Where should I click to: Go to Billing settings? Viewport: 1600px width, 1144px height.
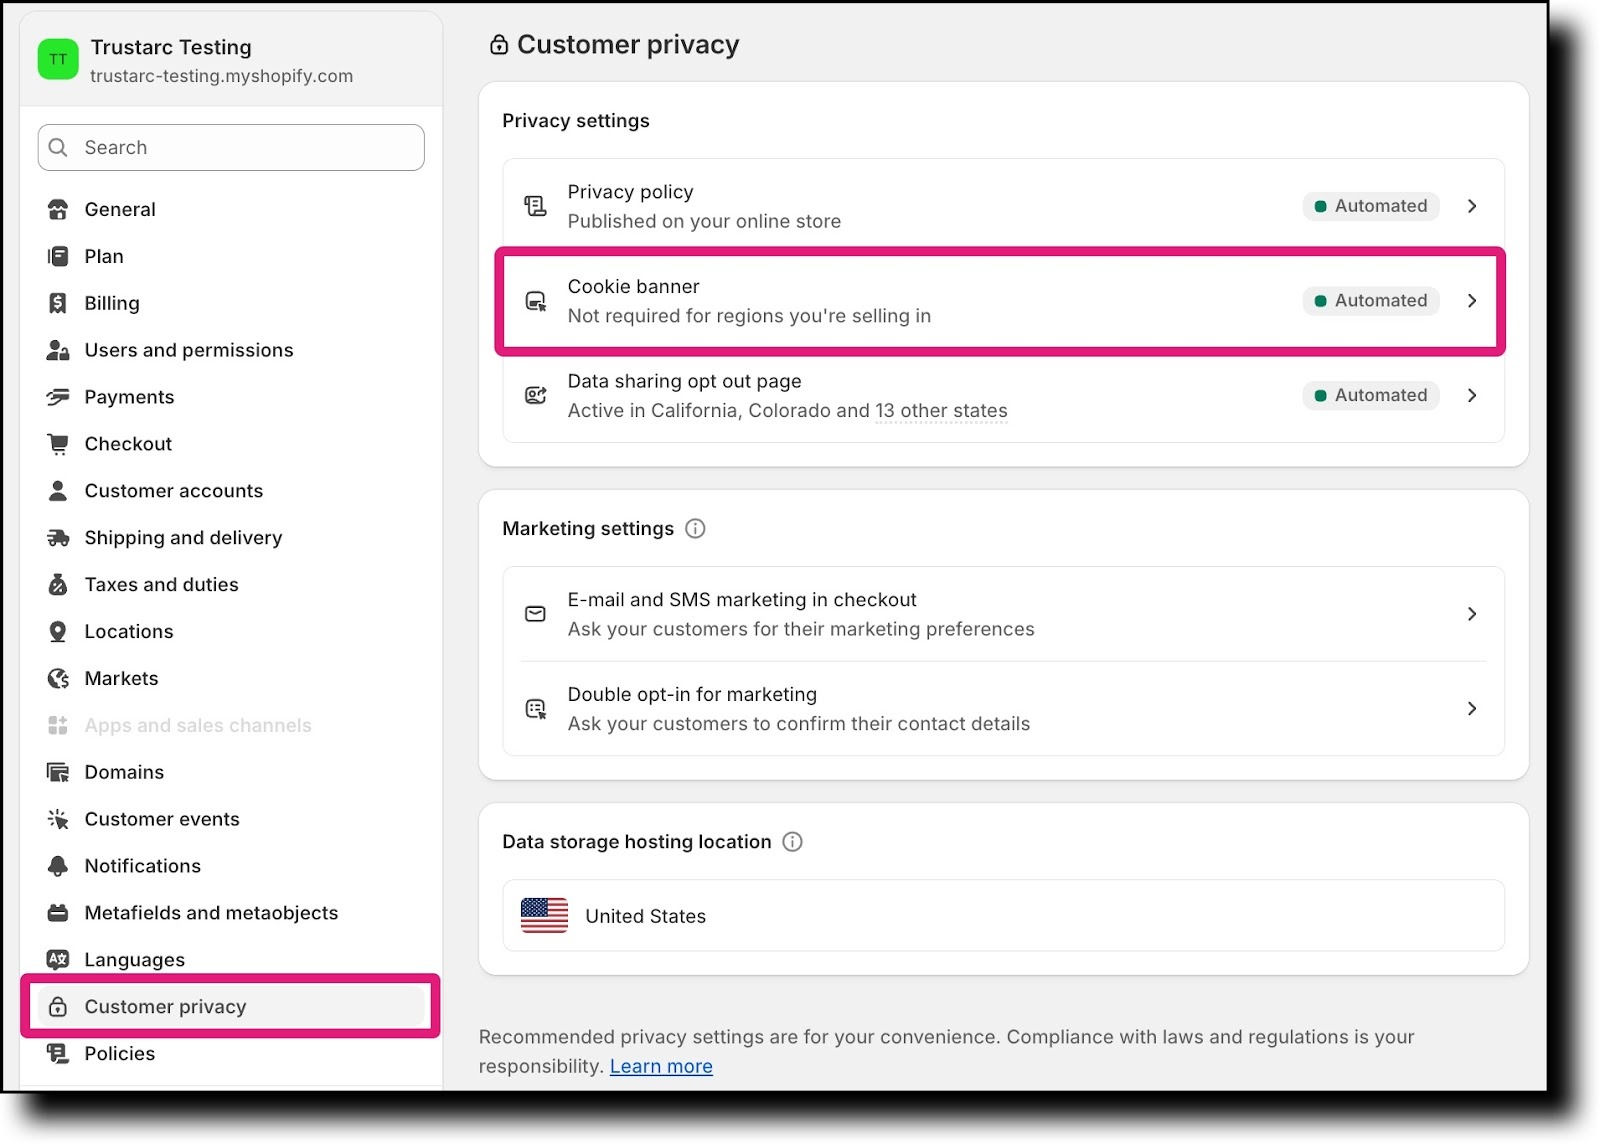point(231,304)
